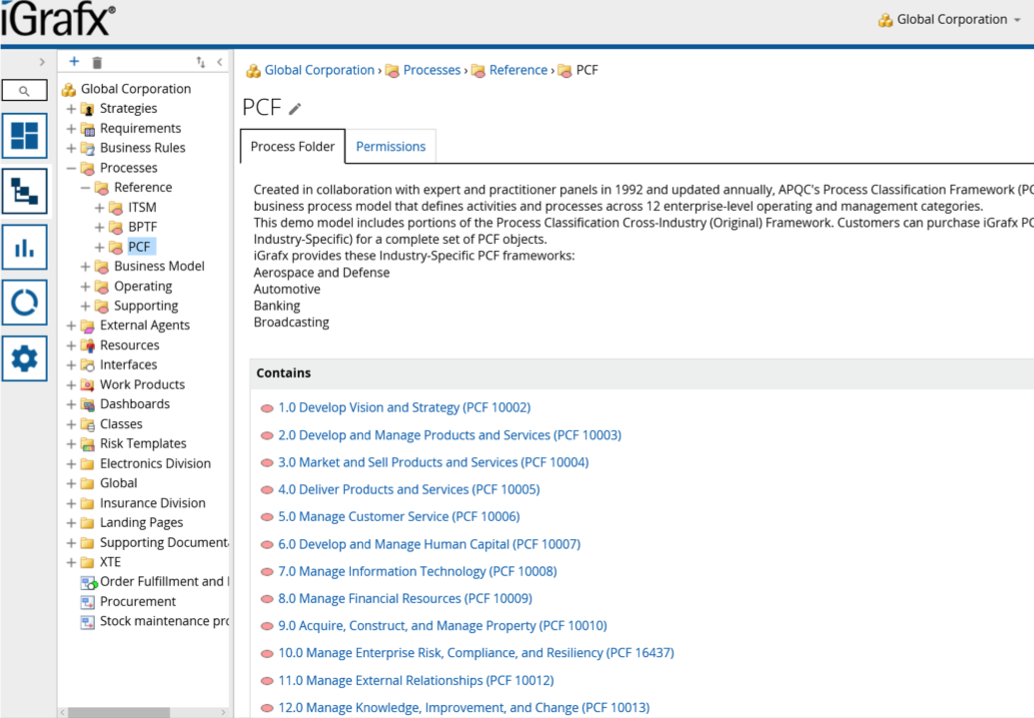This screenshot has width=1034, height=718.
Task: Click the tree panel horizontal scrollbar
Action: point(119,713)
